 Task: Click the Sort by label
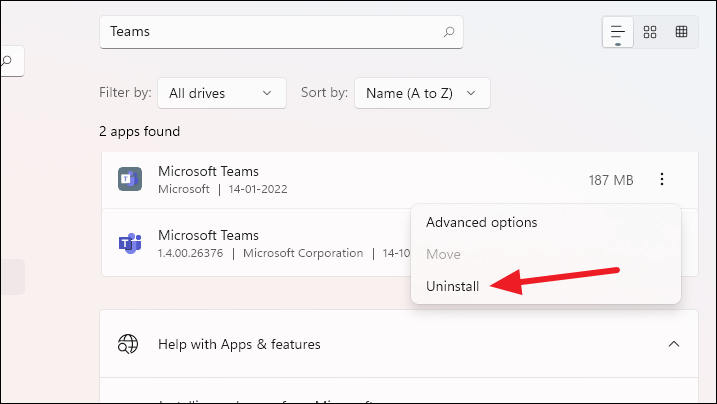pos(324,92)
